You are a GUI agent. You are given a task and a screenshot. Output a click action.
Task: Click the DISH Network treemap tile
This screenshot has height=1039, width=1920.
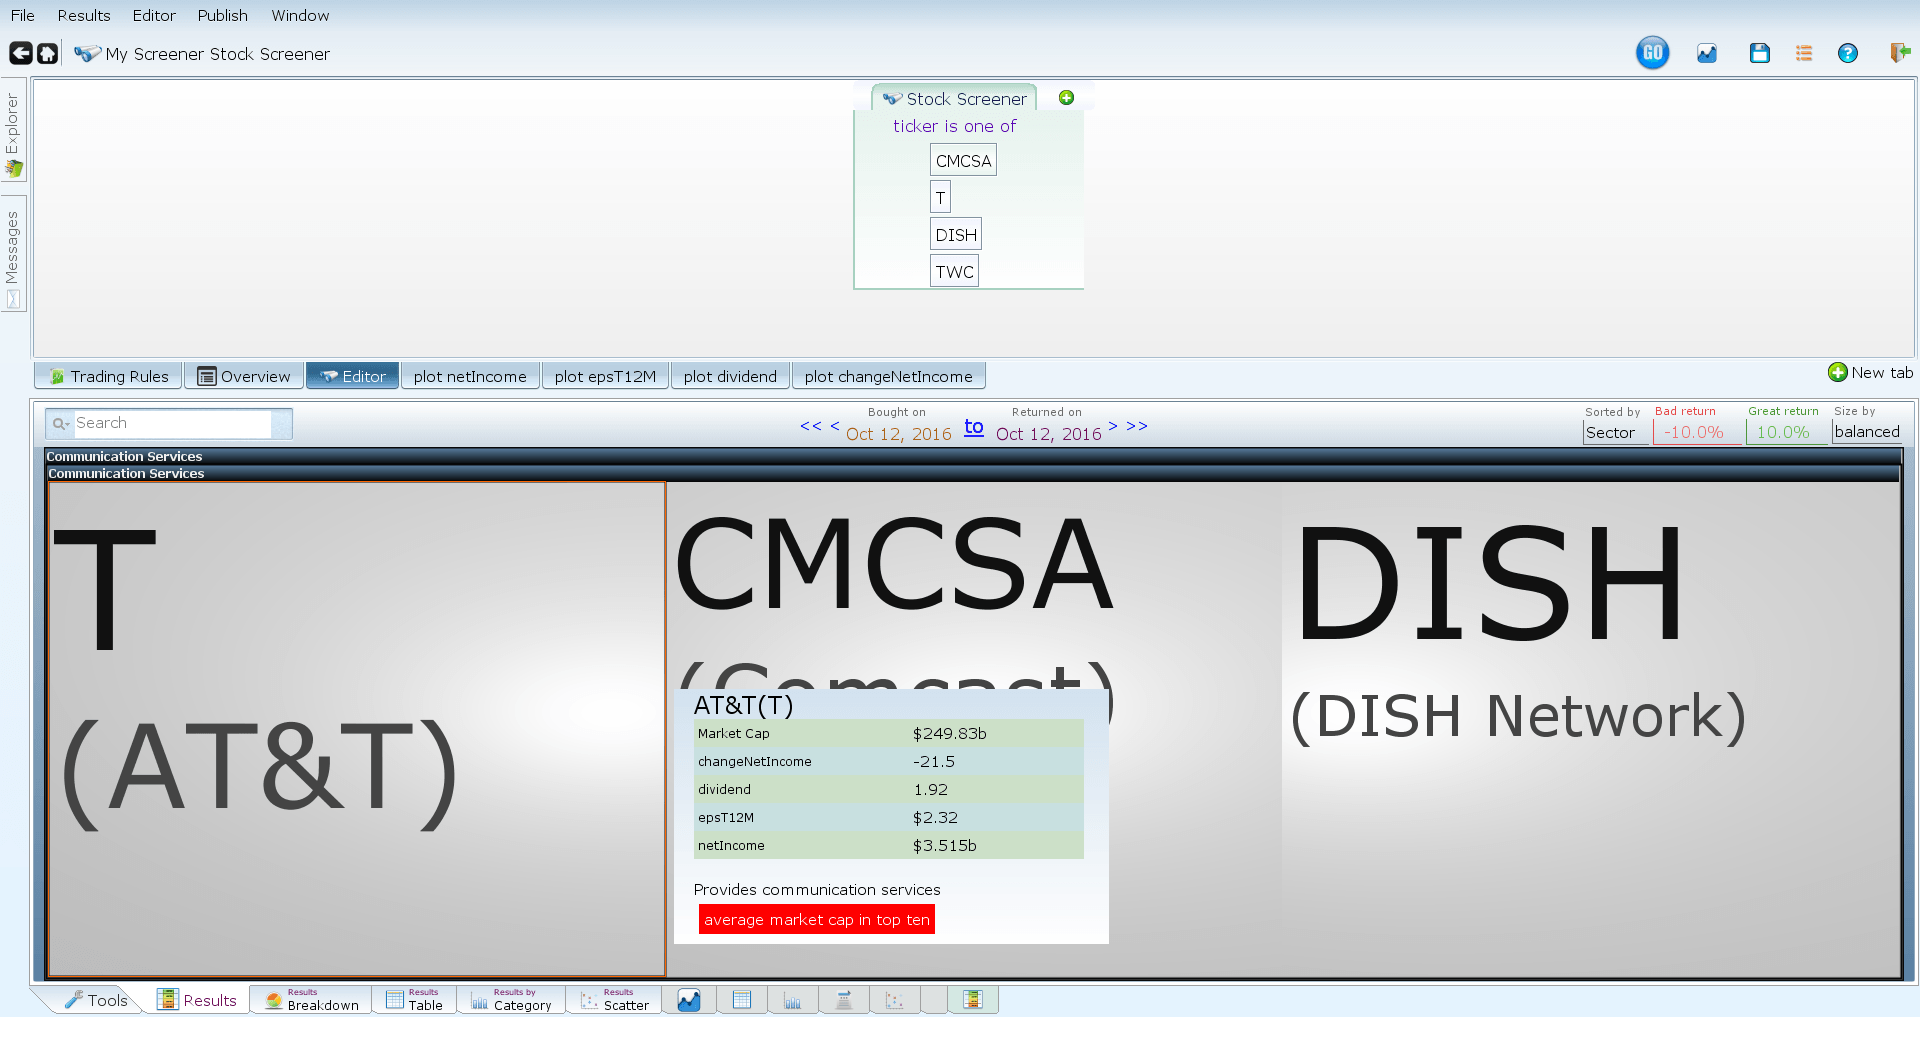(1590, 729)
